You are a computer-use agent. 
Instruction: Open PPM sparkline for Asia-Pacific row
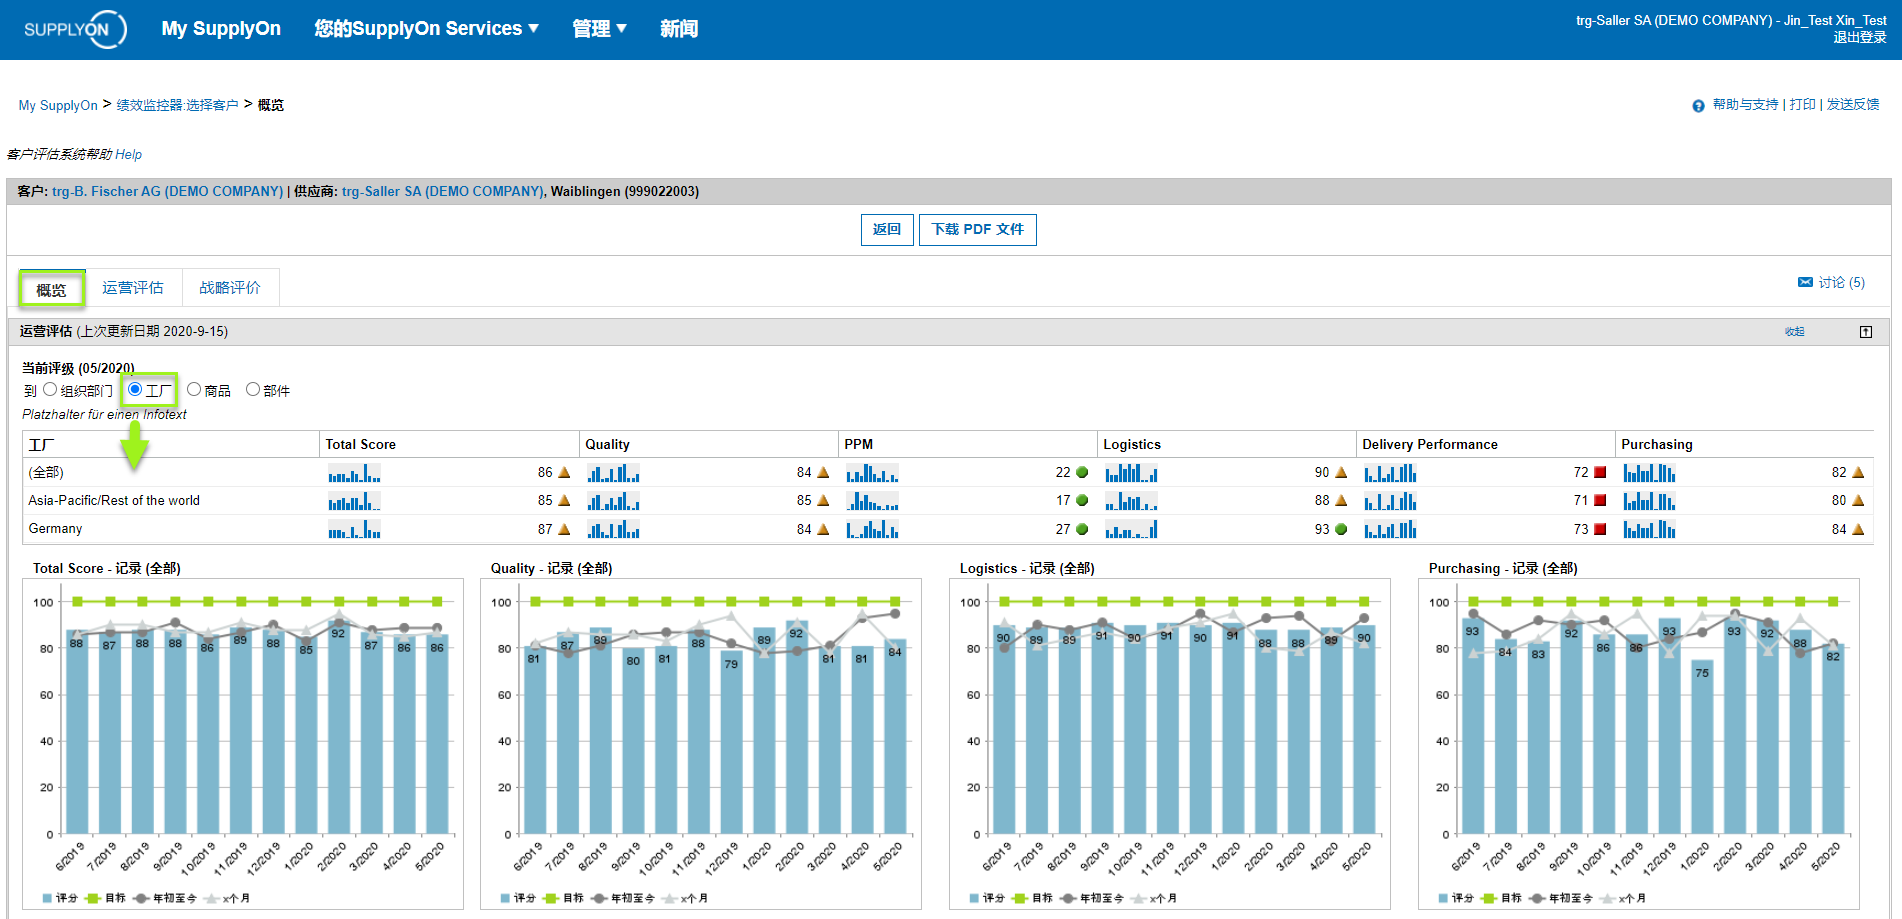click(x=872, y=501)
